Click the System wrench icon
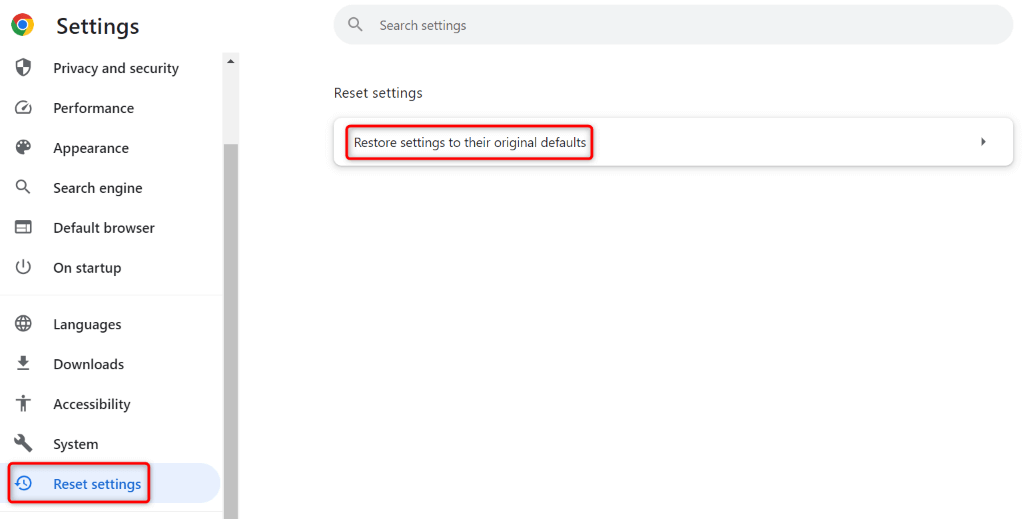The height and width of the screenshot is (519, 1024). pyautogui.click(x=23, y=444)
